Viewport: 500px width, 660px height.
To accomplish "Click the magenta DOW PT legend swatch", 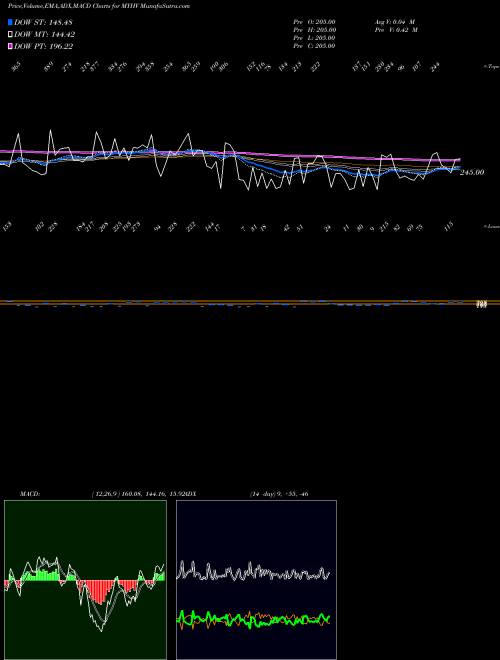I will pyautogui.click(x=11, y=46).
